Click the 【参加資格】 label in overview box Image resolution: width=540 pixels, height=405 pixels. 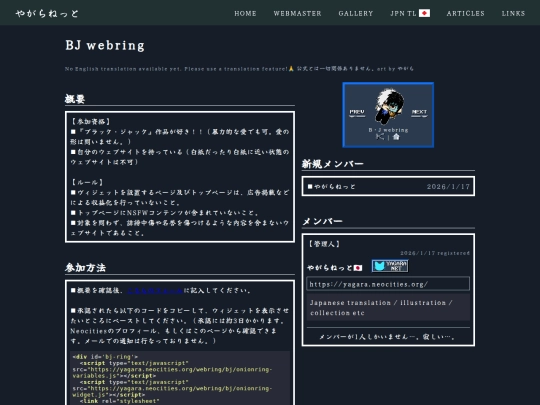91,122
